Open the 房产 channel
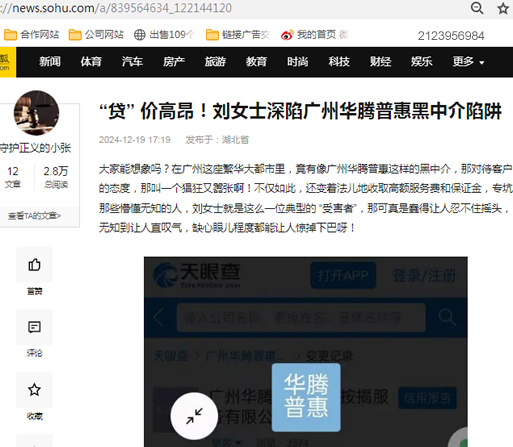The image size is (513, 447). point(174,62)
